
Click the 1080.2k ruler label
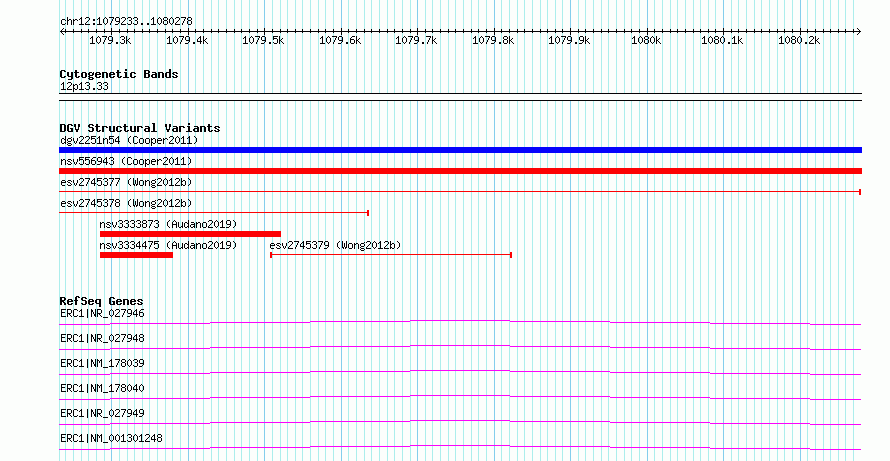coord(799,41)
